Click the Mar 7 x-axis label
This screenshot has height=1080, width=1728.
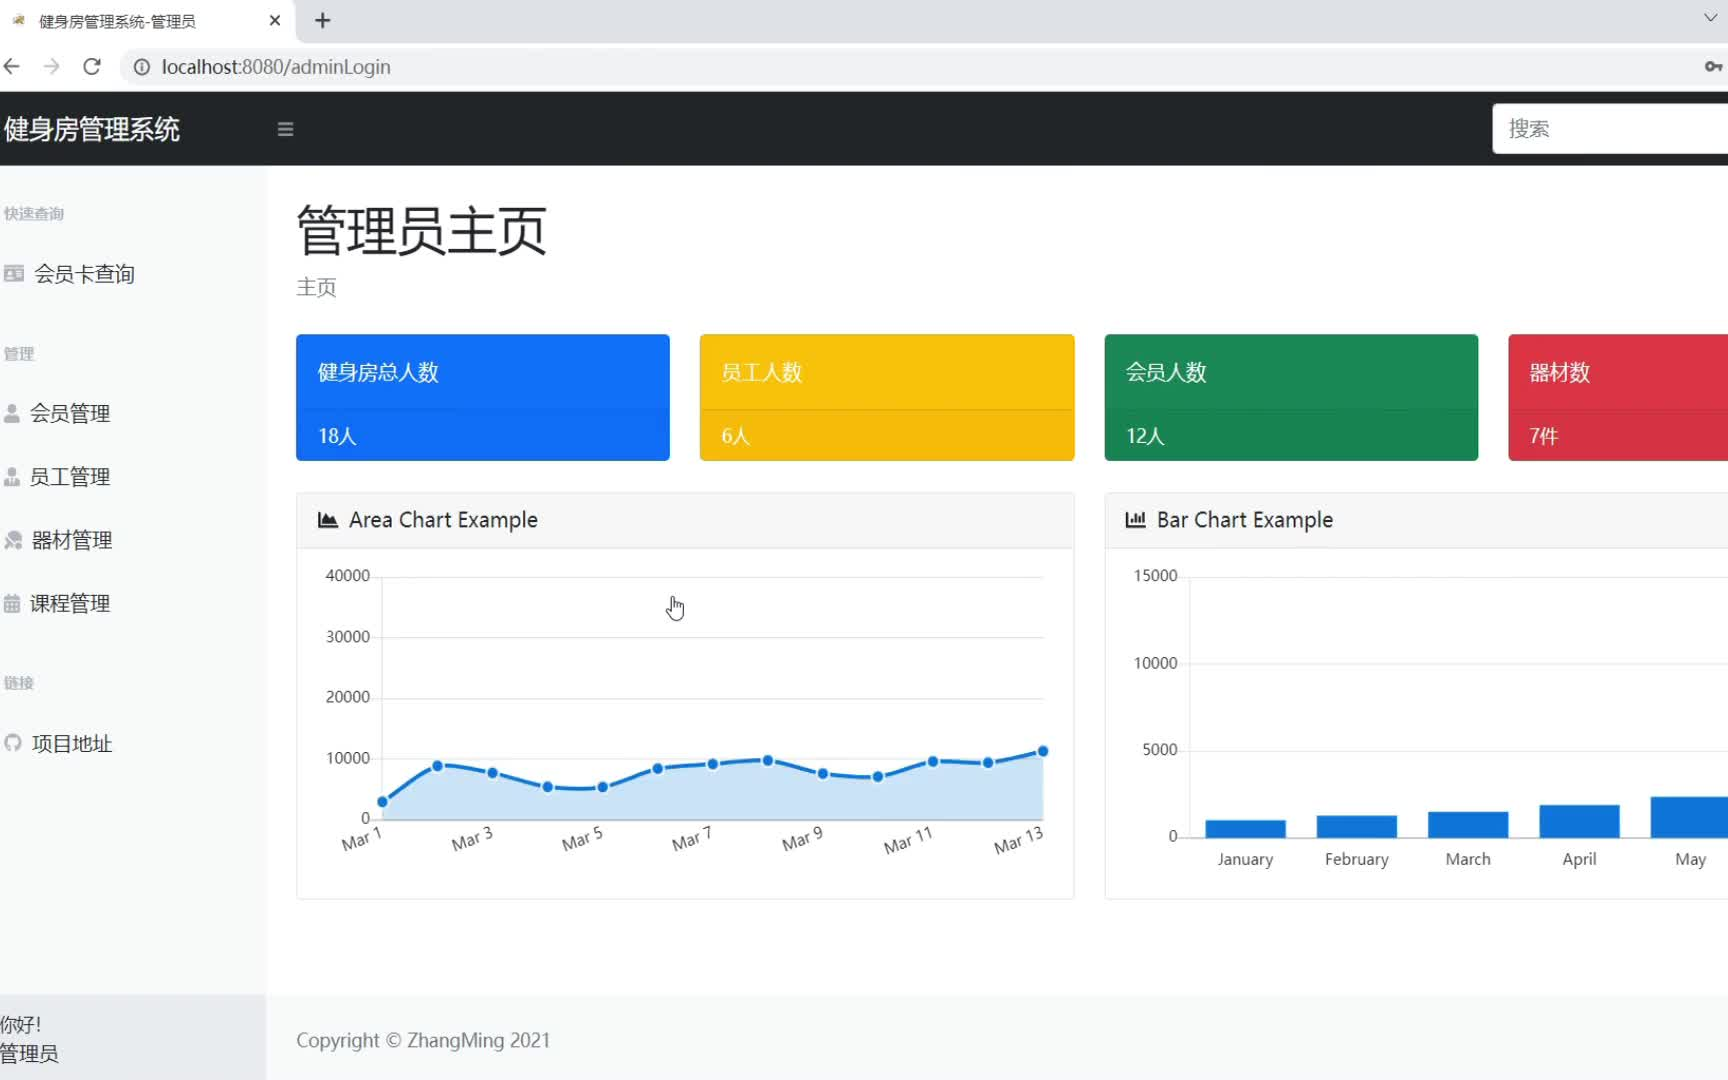click(691, 839)
